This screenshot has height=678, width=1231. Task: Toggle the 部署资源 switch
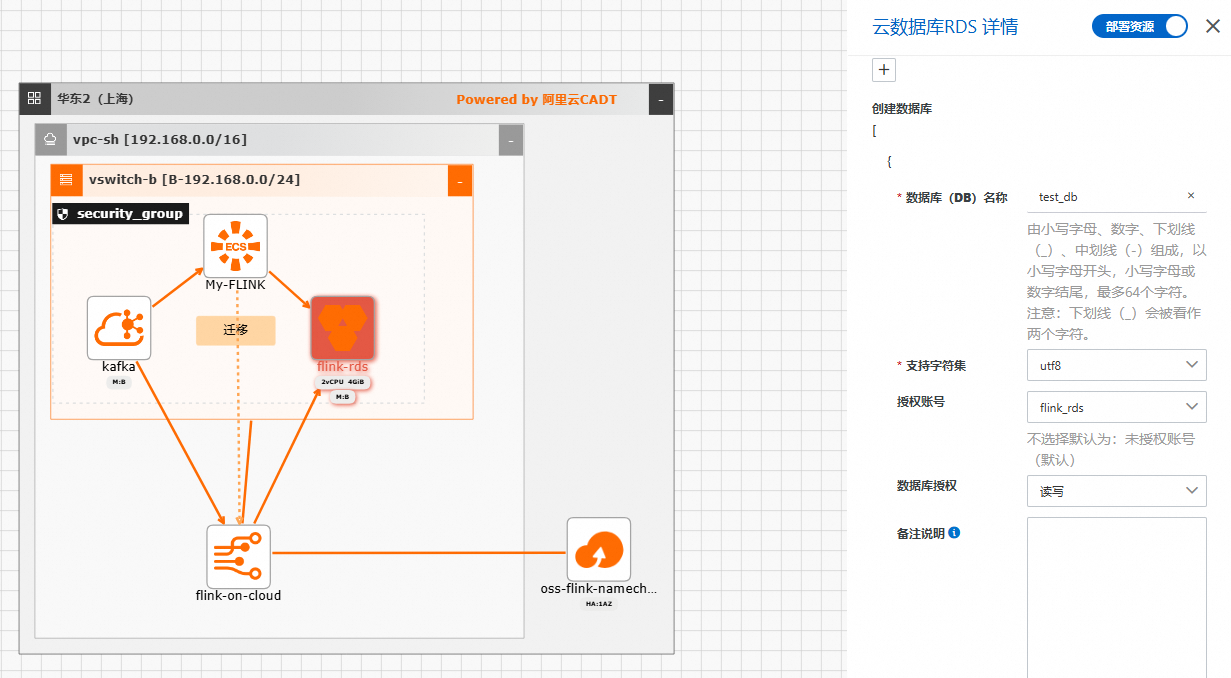point(1139,27)
